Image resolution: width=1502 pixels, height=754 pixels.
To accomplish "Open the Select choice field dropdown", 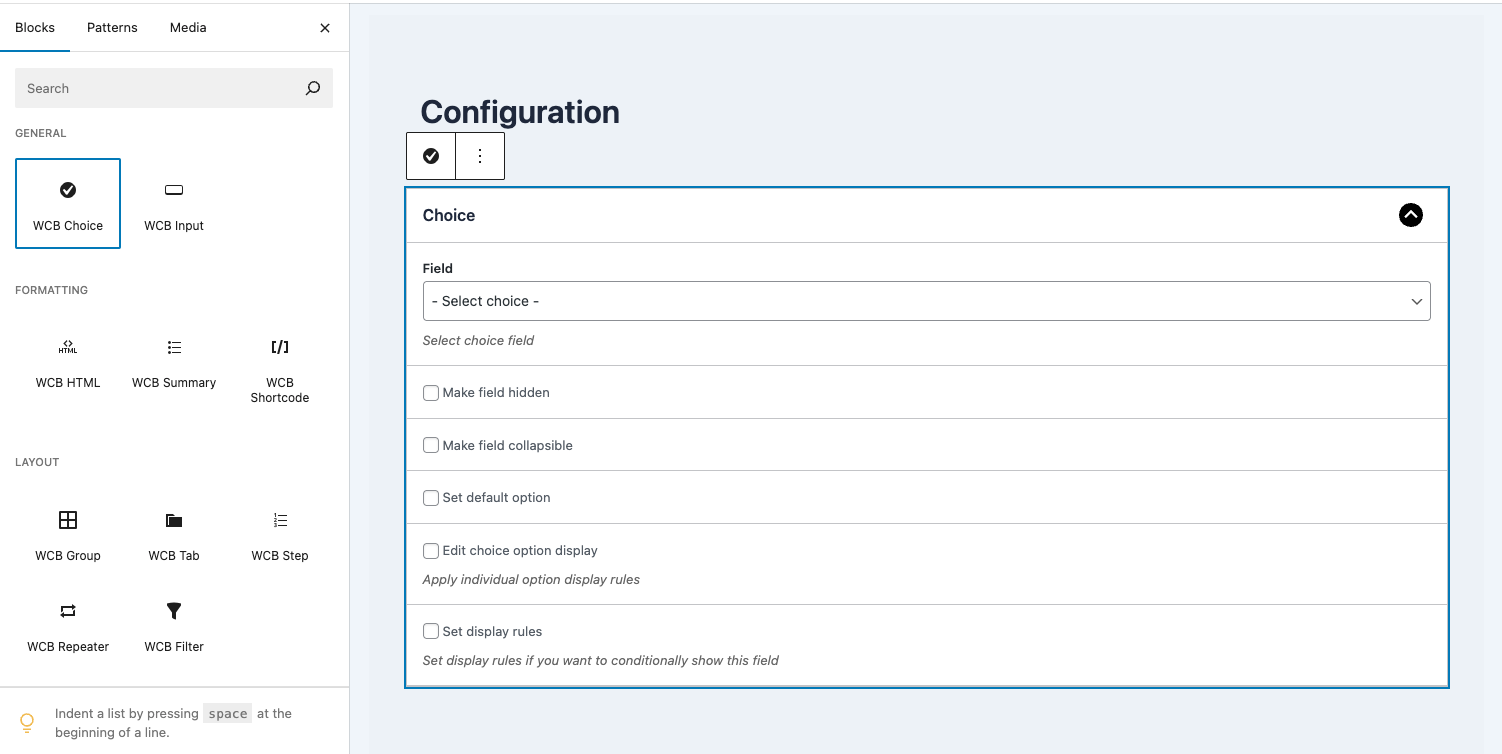I will coord(926,301).
